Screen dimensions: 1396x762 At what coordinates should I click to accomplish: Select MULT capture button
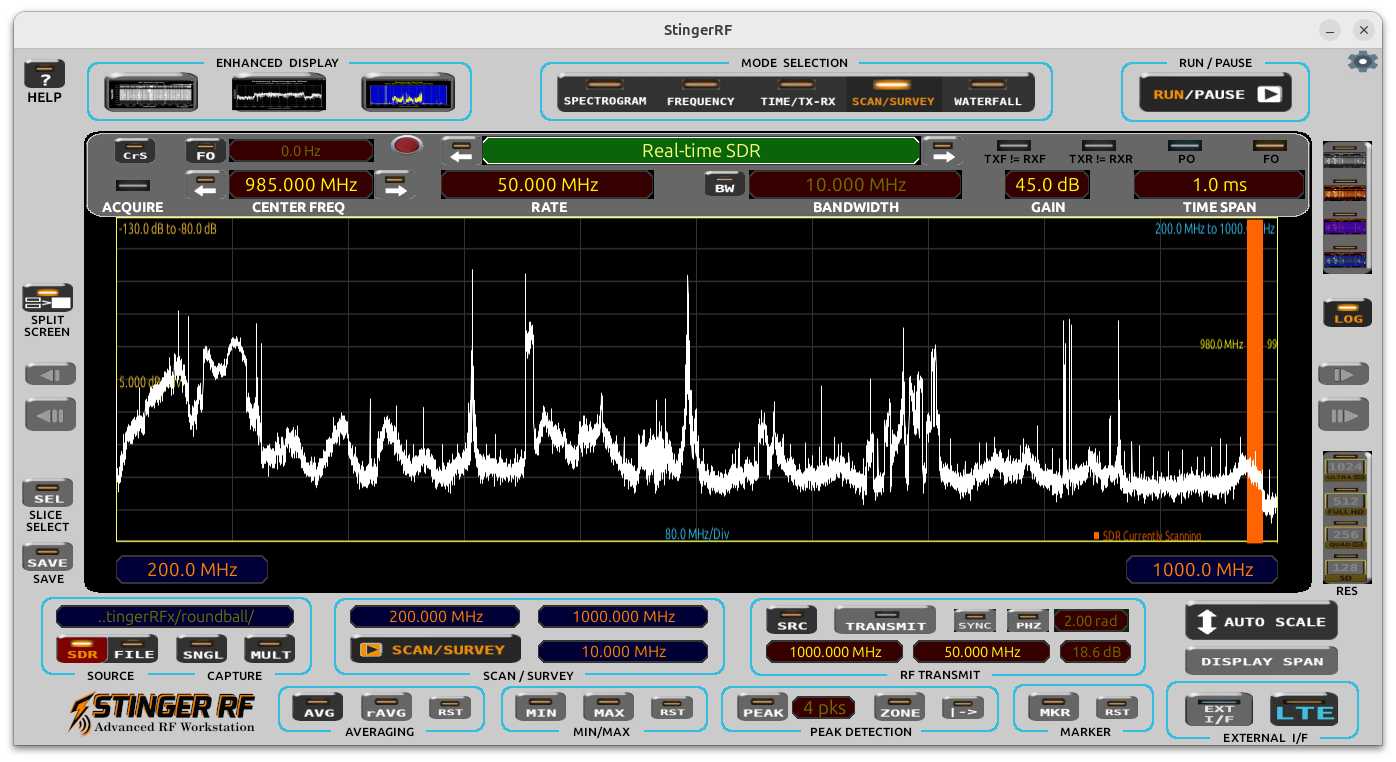tap(270, 651)
